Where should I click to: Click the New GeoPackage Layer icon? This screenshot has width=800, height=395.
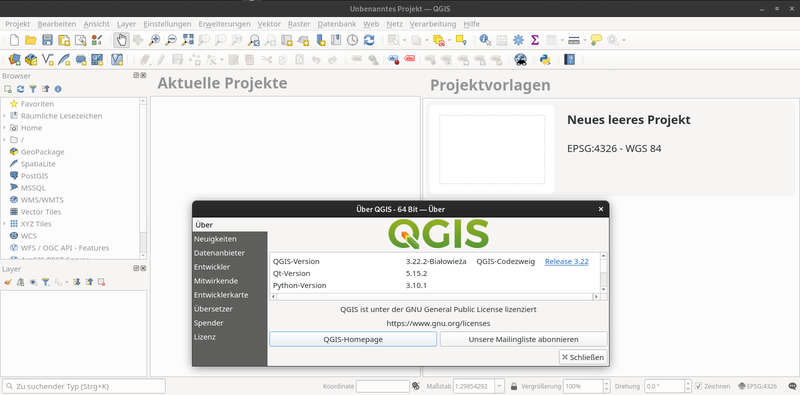click(x=31, y=60)
